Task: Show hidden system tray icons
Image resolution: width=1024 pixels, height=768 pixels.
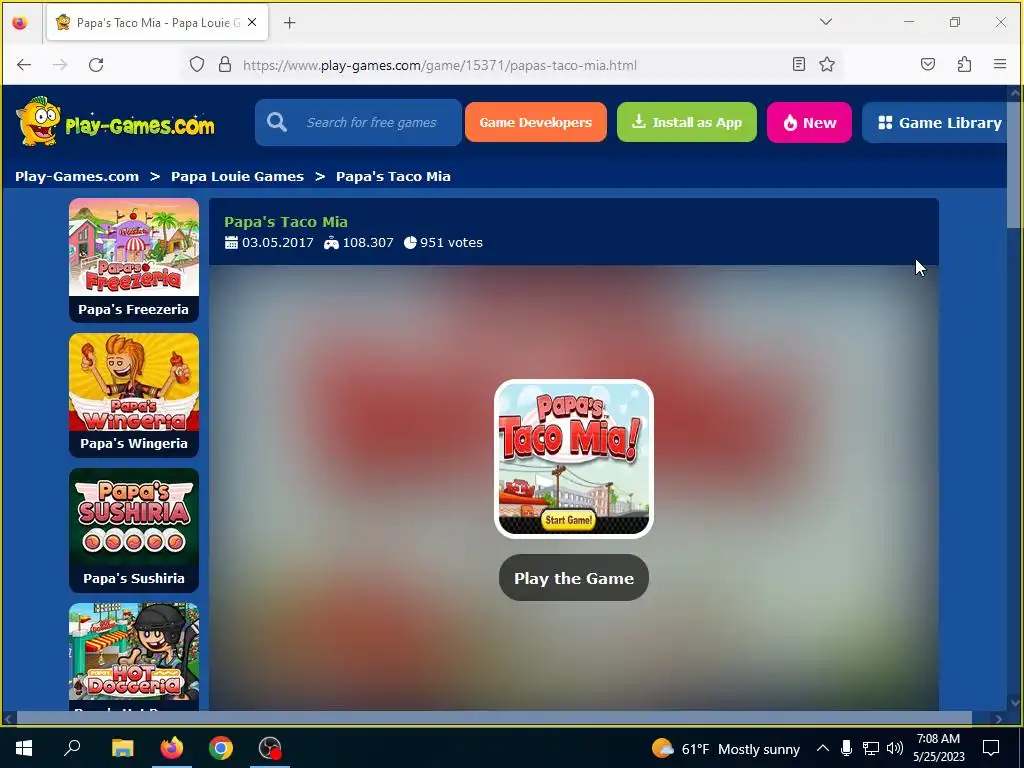Action: [823, 748]
